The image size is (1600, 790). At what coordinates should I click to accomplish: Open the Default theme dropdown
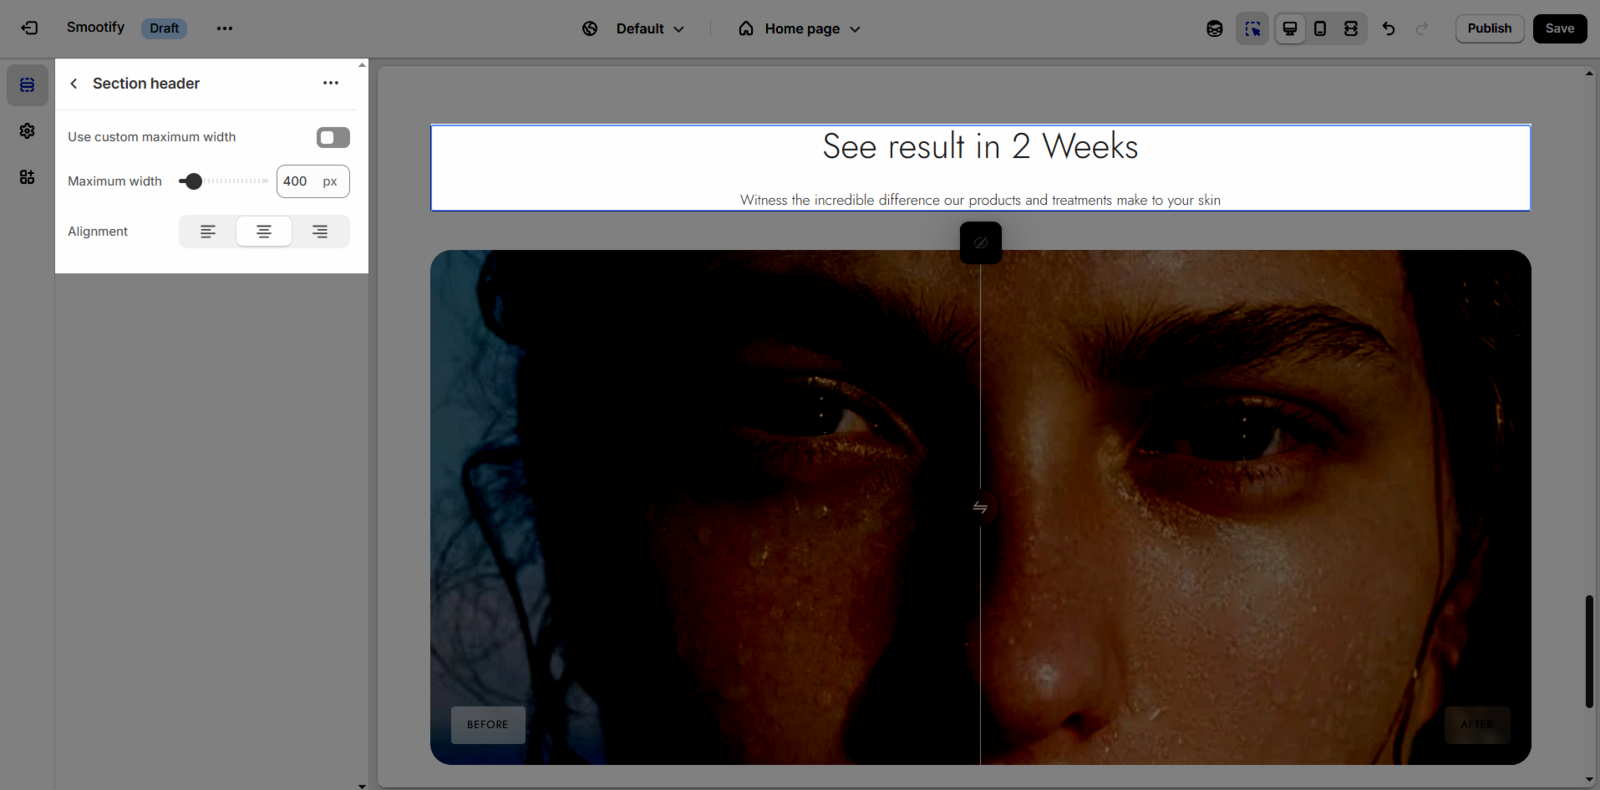tap(634, 28)
